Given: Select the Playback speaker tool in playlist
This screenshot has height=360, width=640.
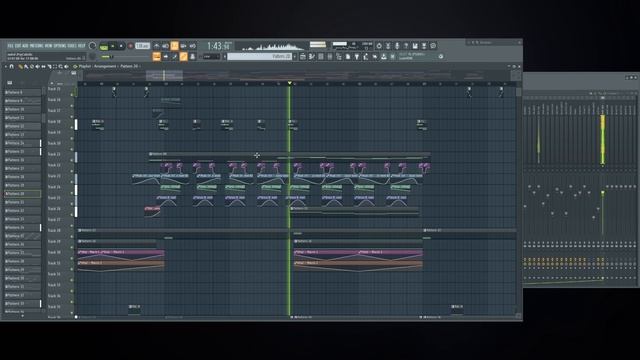Looking at the screenshot, I should pos(67,67).
